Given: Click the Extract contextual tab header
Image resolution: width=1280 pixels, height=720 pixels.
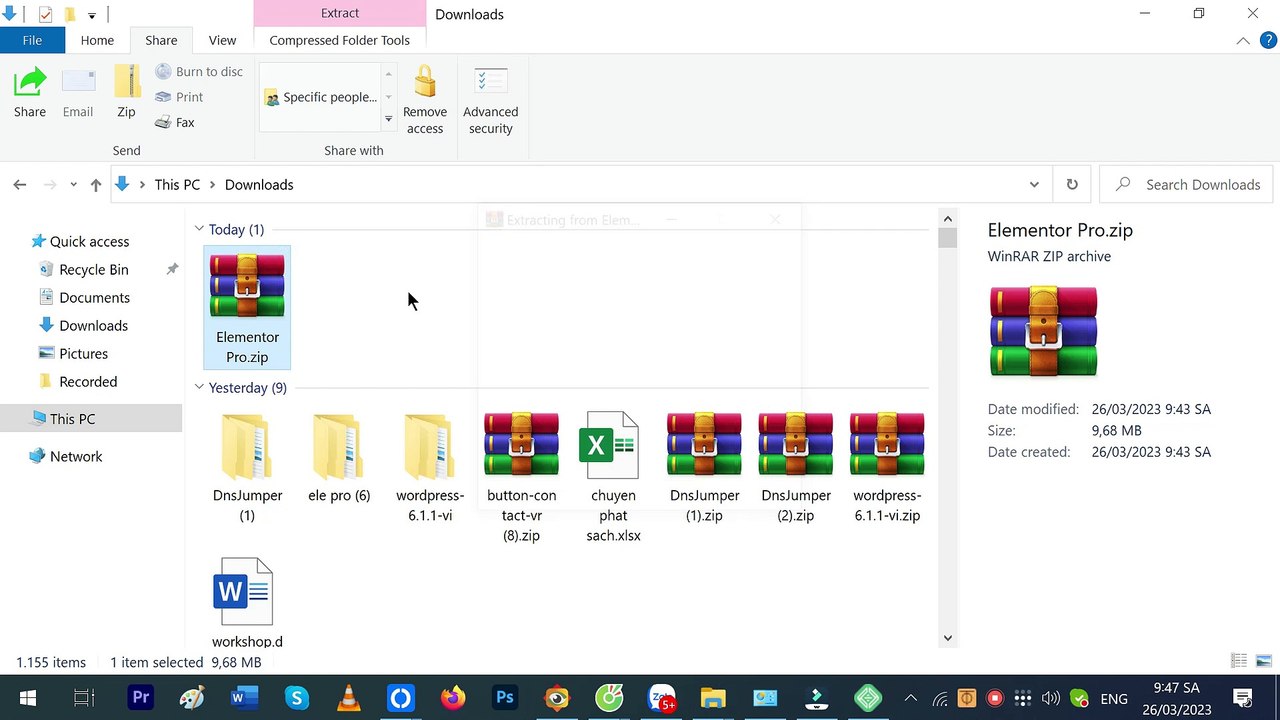Looking at the screenshot, I should [340, 13].
